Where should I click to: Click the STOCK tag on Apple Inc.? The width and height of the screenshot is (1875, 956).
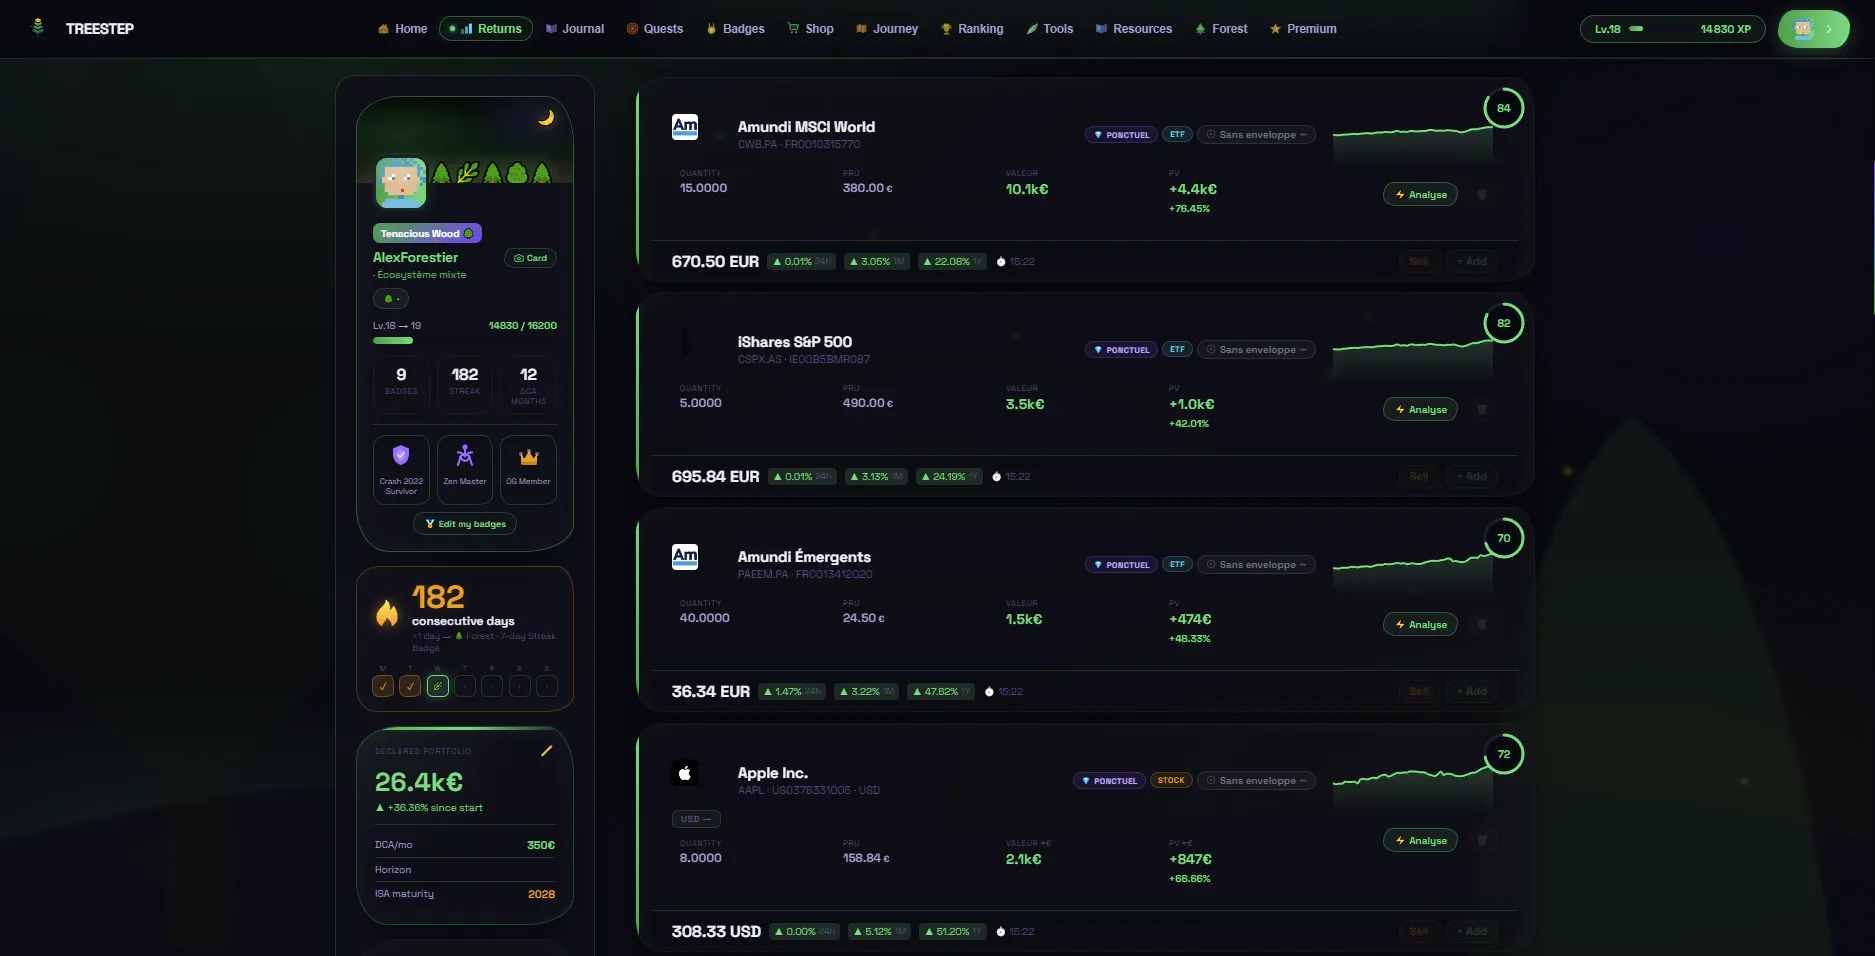tap(1171, 781)
